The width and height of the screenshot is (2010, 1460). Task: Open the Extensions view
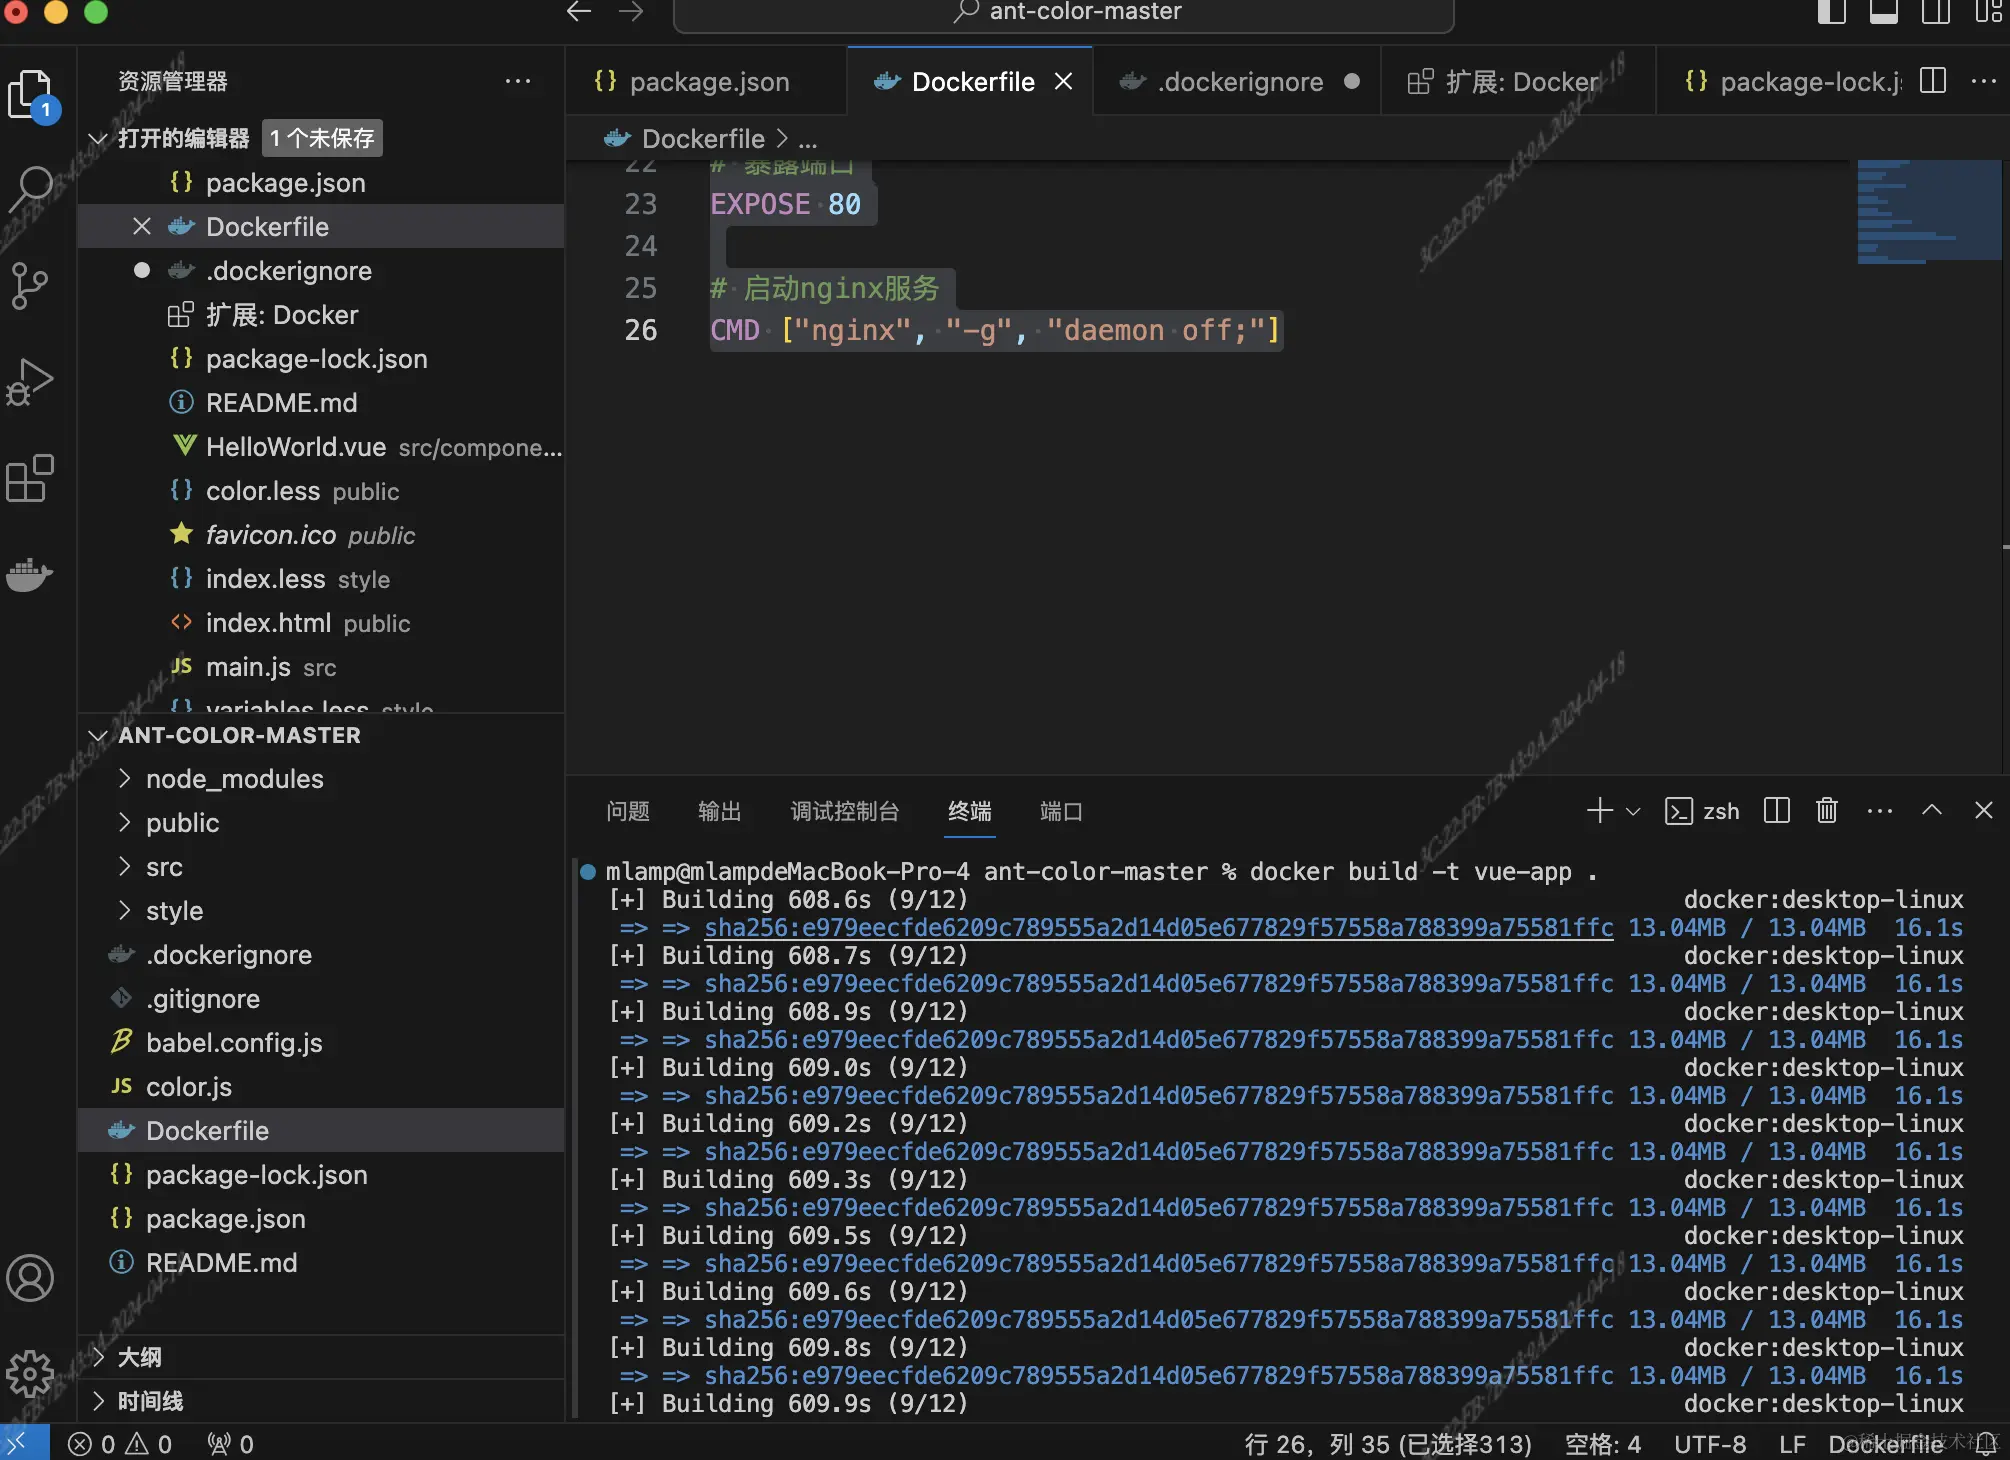tap(30, 479)
